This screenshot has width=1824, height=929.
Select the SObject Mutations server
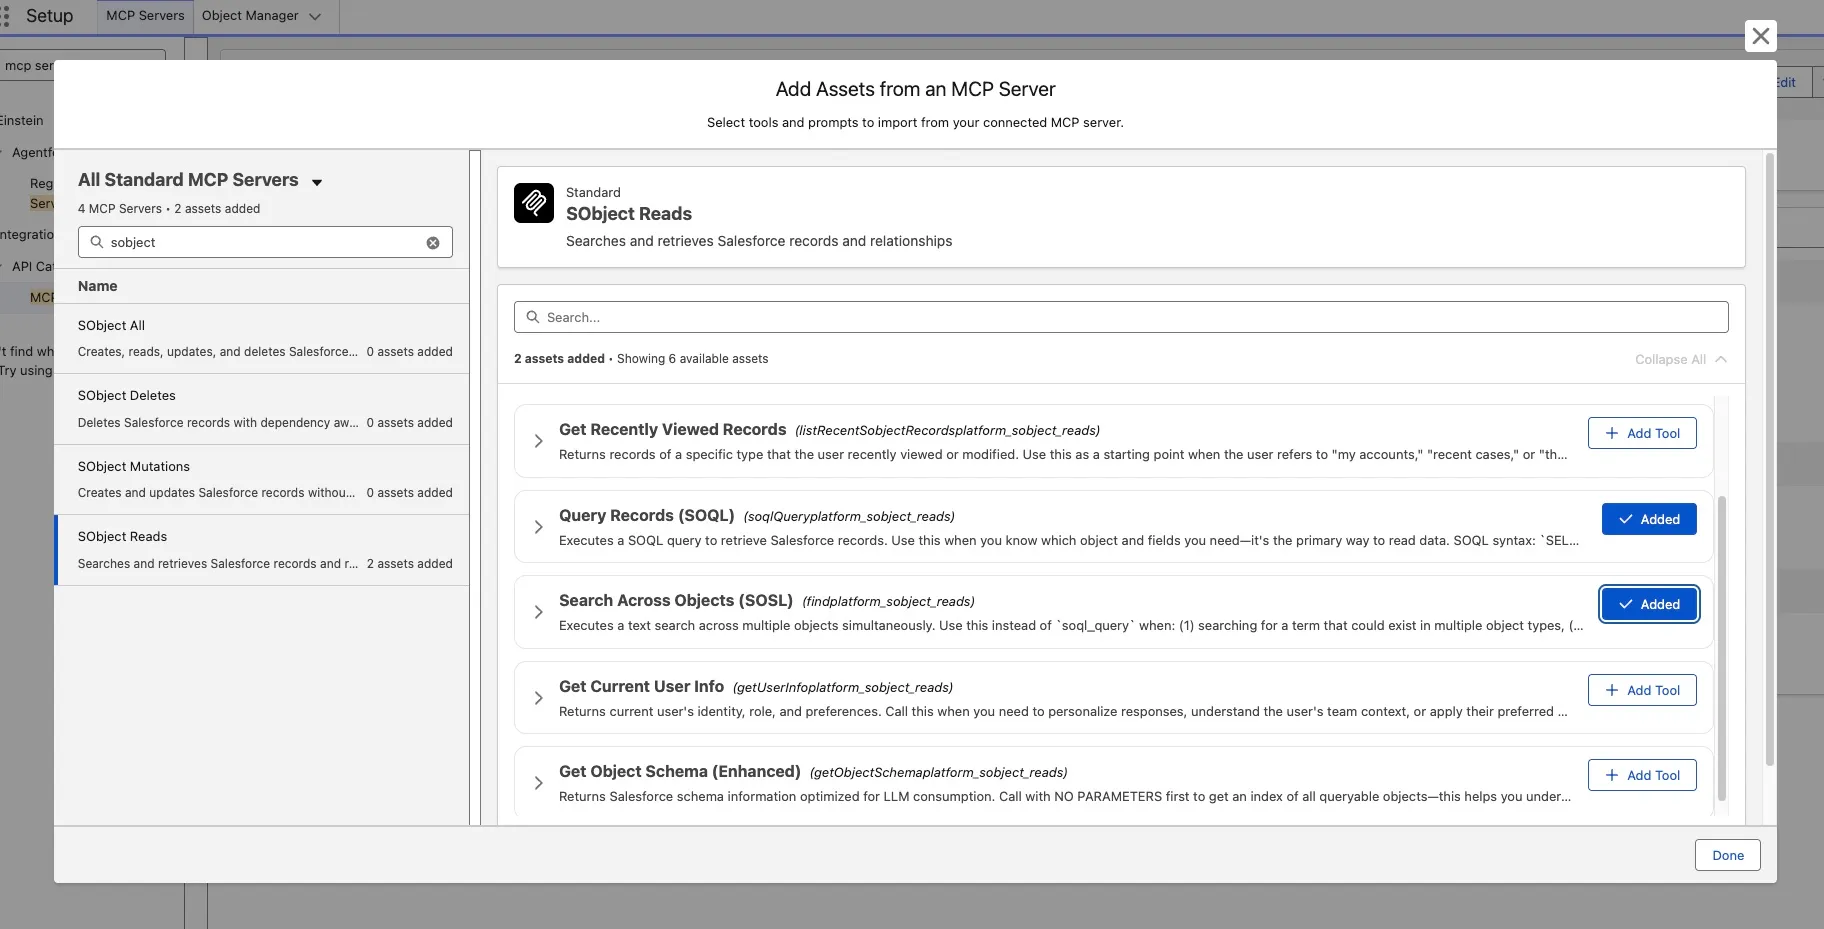point(262,480)
